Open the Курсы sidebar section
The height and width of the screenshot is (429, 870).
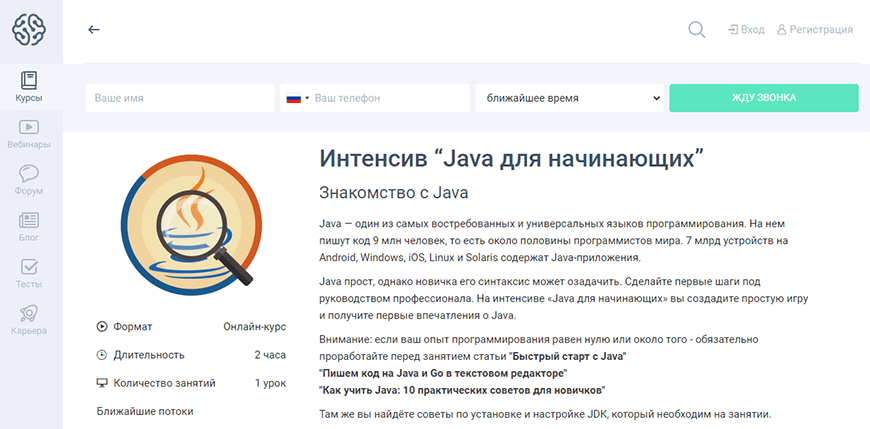click(29, 87)
